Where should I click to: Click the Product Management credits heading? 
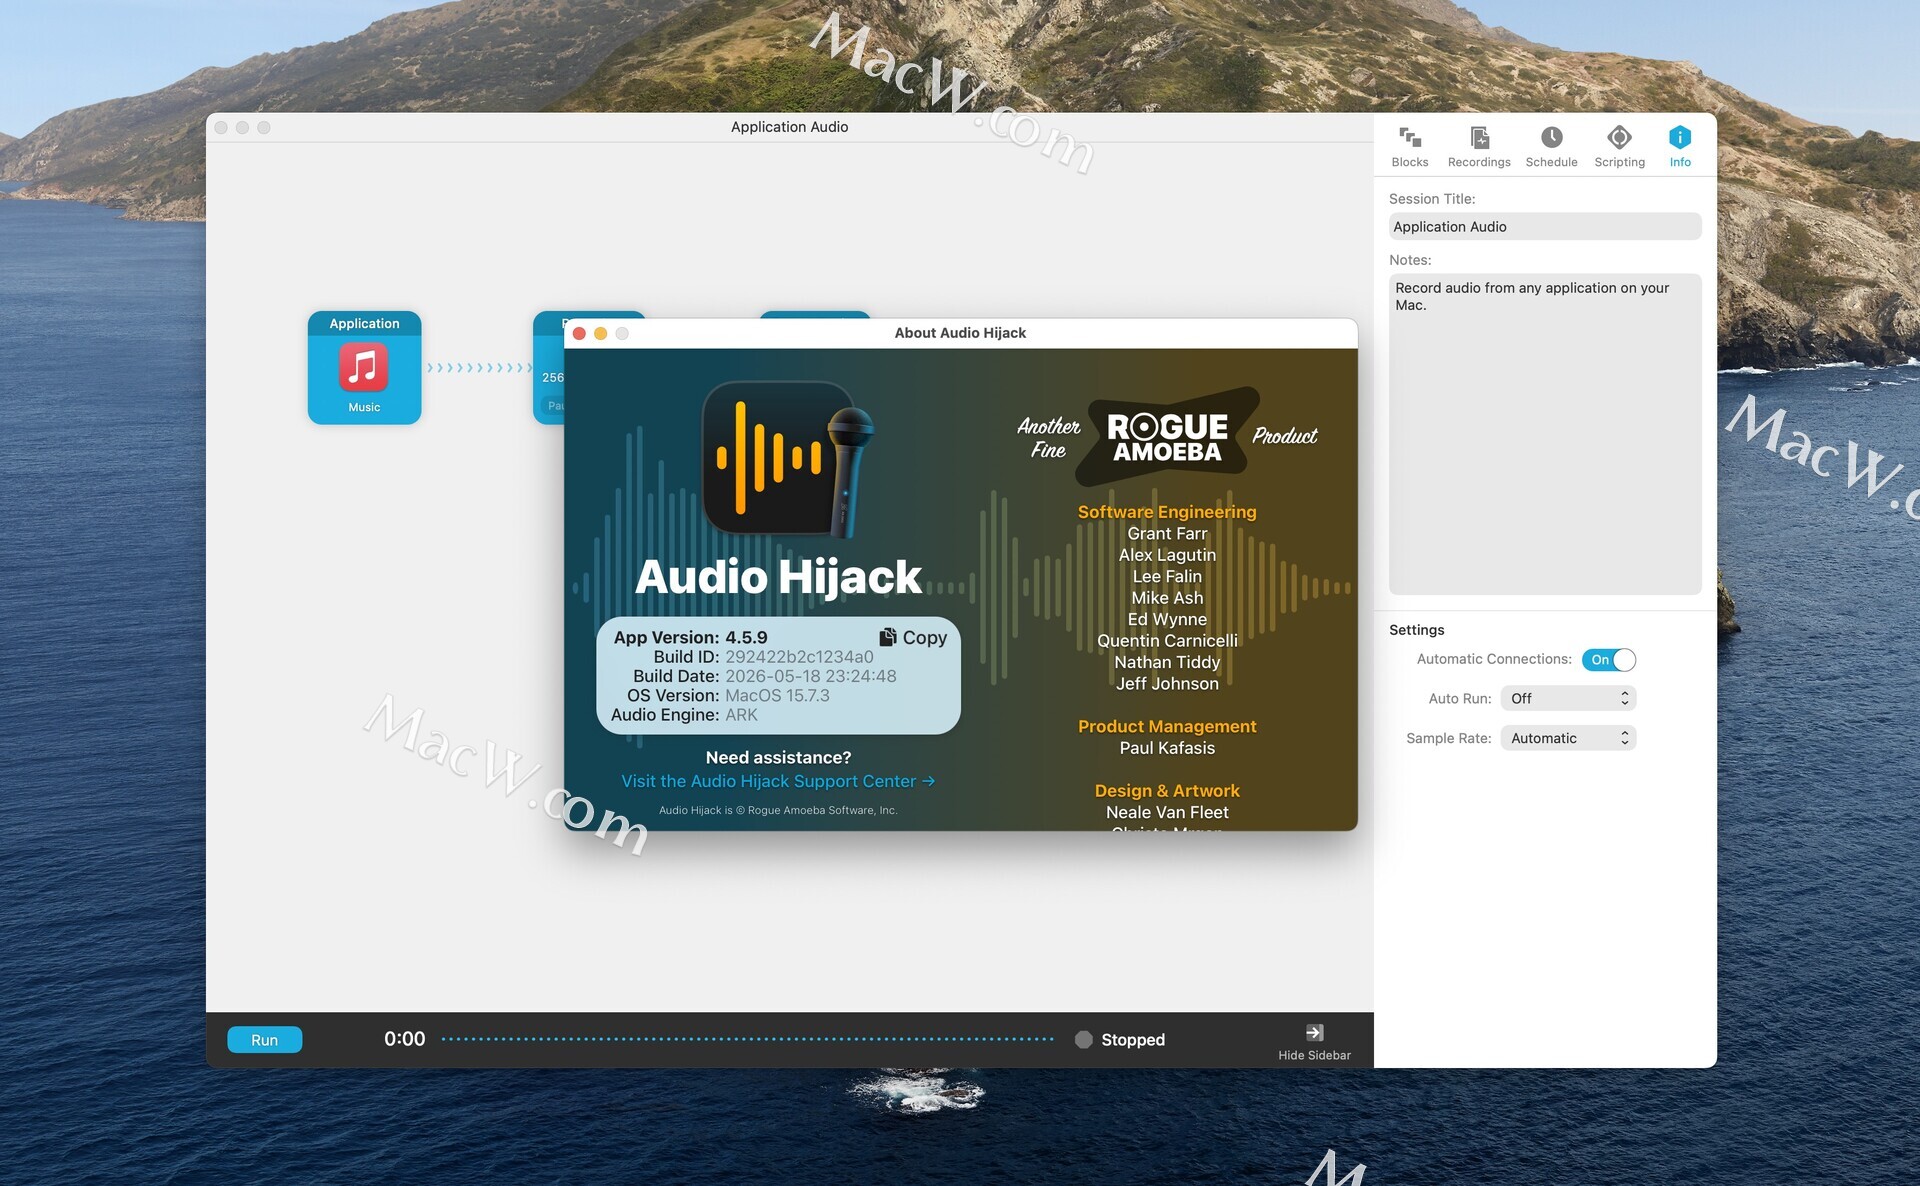click(x=1167, y=727)
